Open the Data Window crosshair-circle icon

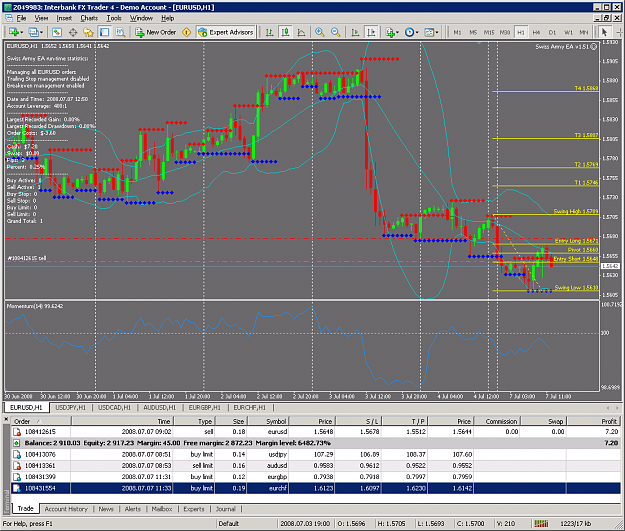73,32
